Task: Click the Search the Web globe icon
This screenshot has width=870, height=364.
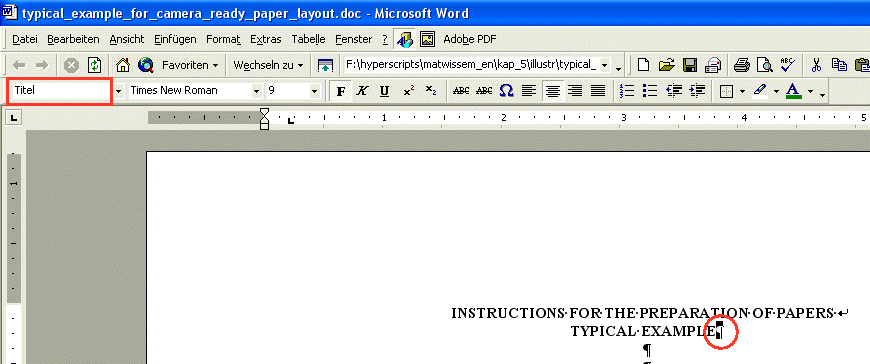Action: point(146,65)
